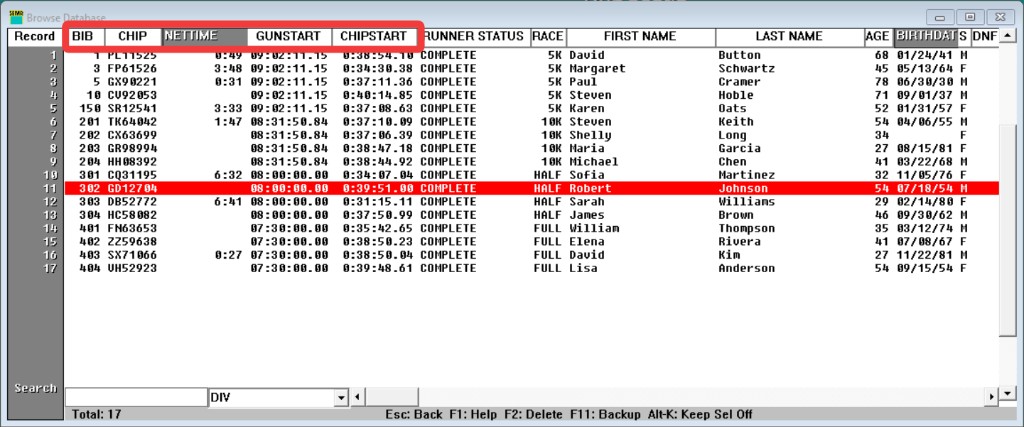Image resolution: width=1024 pixels, height=427 pixels.
Task: Click the horizontal scrollbar left arrow
Action: pos(357,396)
